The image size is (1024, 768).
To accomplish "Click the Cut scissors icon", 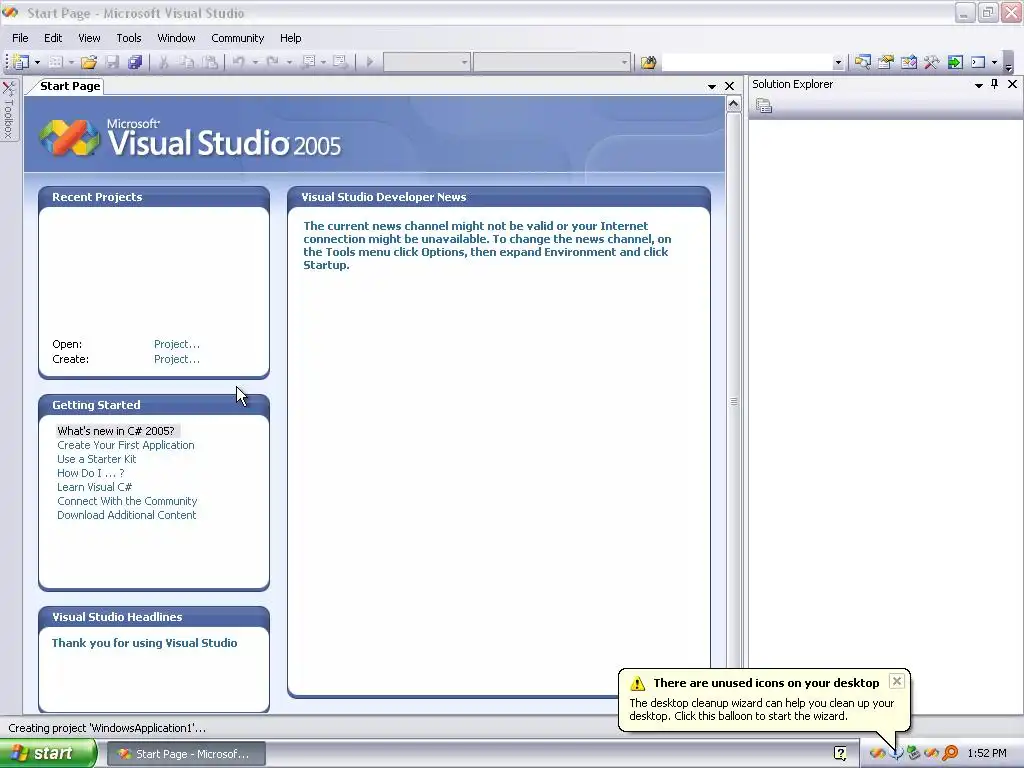I will (x=164, y=62).
